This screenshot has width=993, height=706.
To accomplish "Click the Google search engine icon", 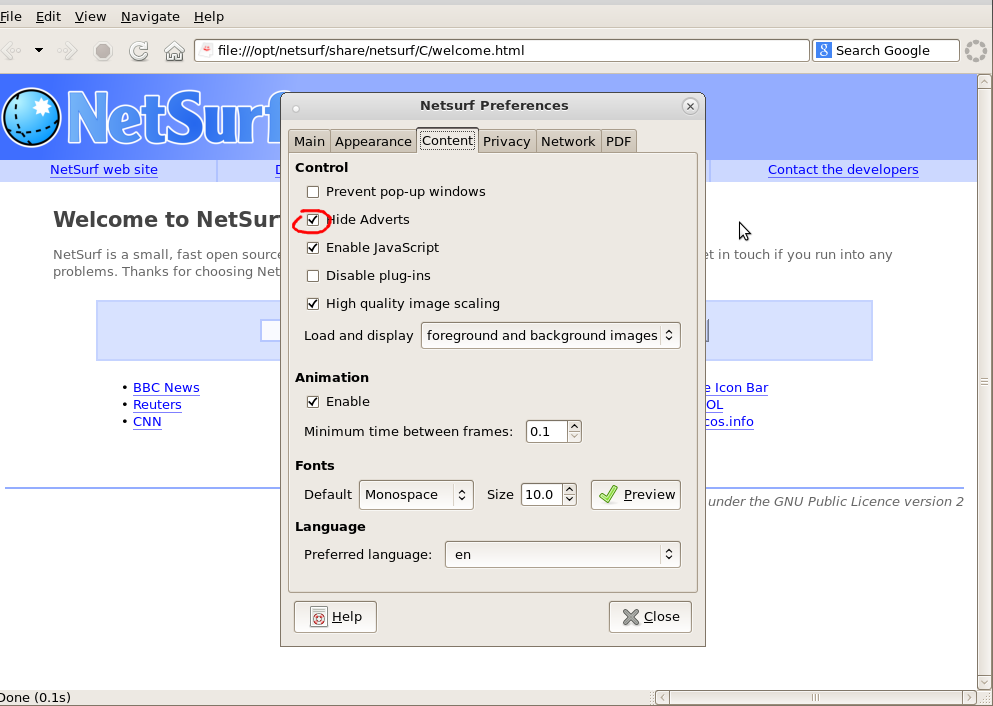I will [823, 50].
